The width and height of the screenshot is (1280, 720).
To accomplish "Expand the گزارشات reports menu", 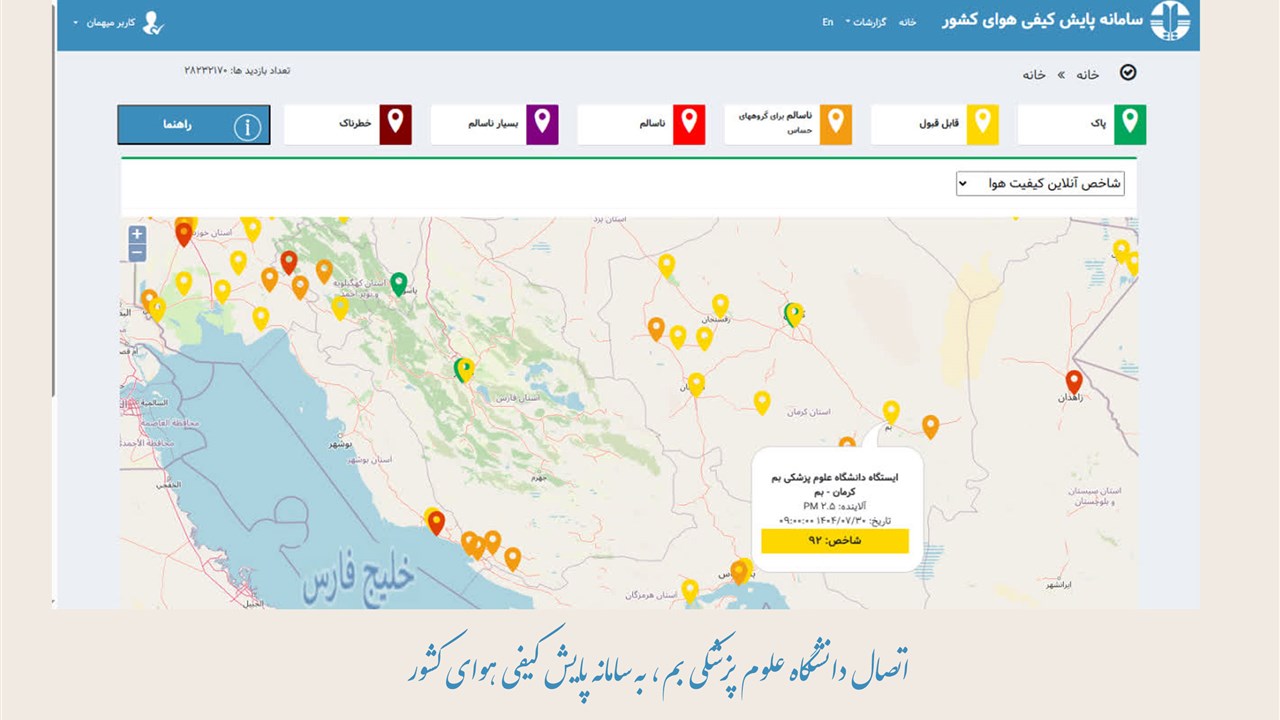I will pos(866,22).
